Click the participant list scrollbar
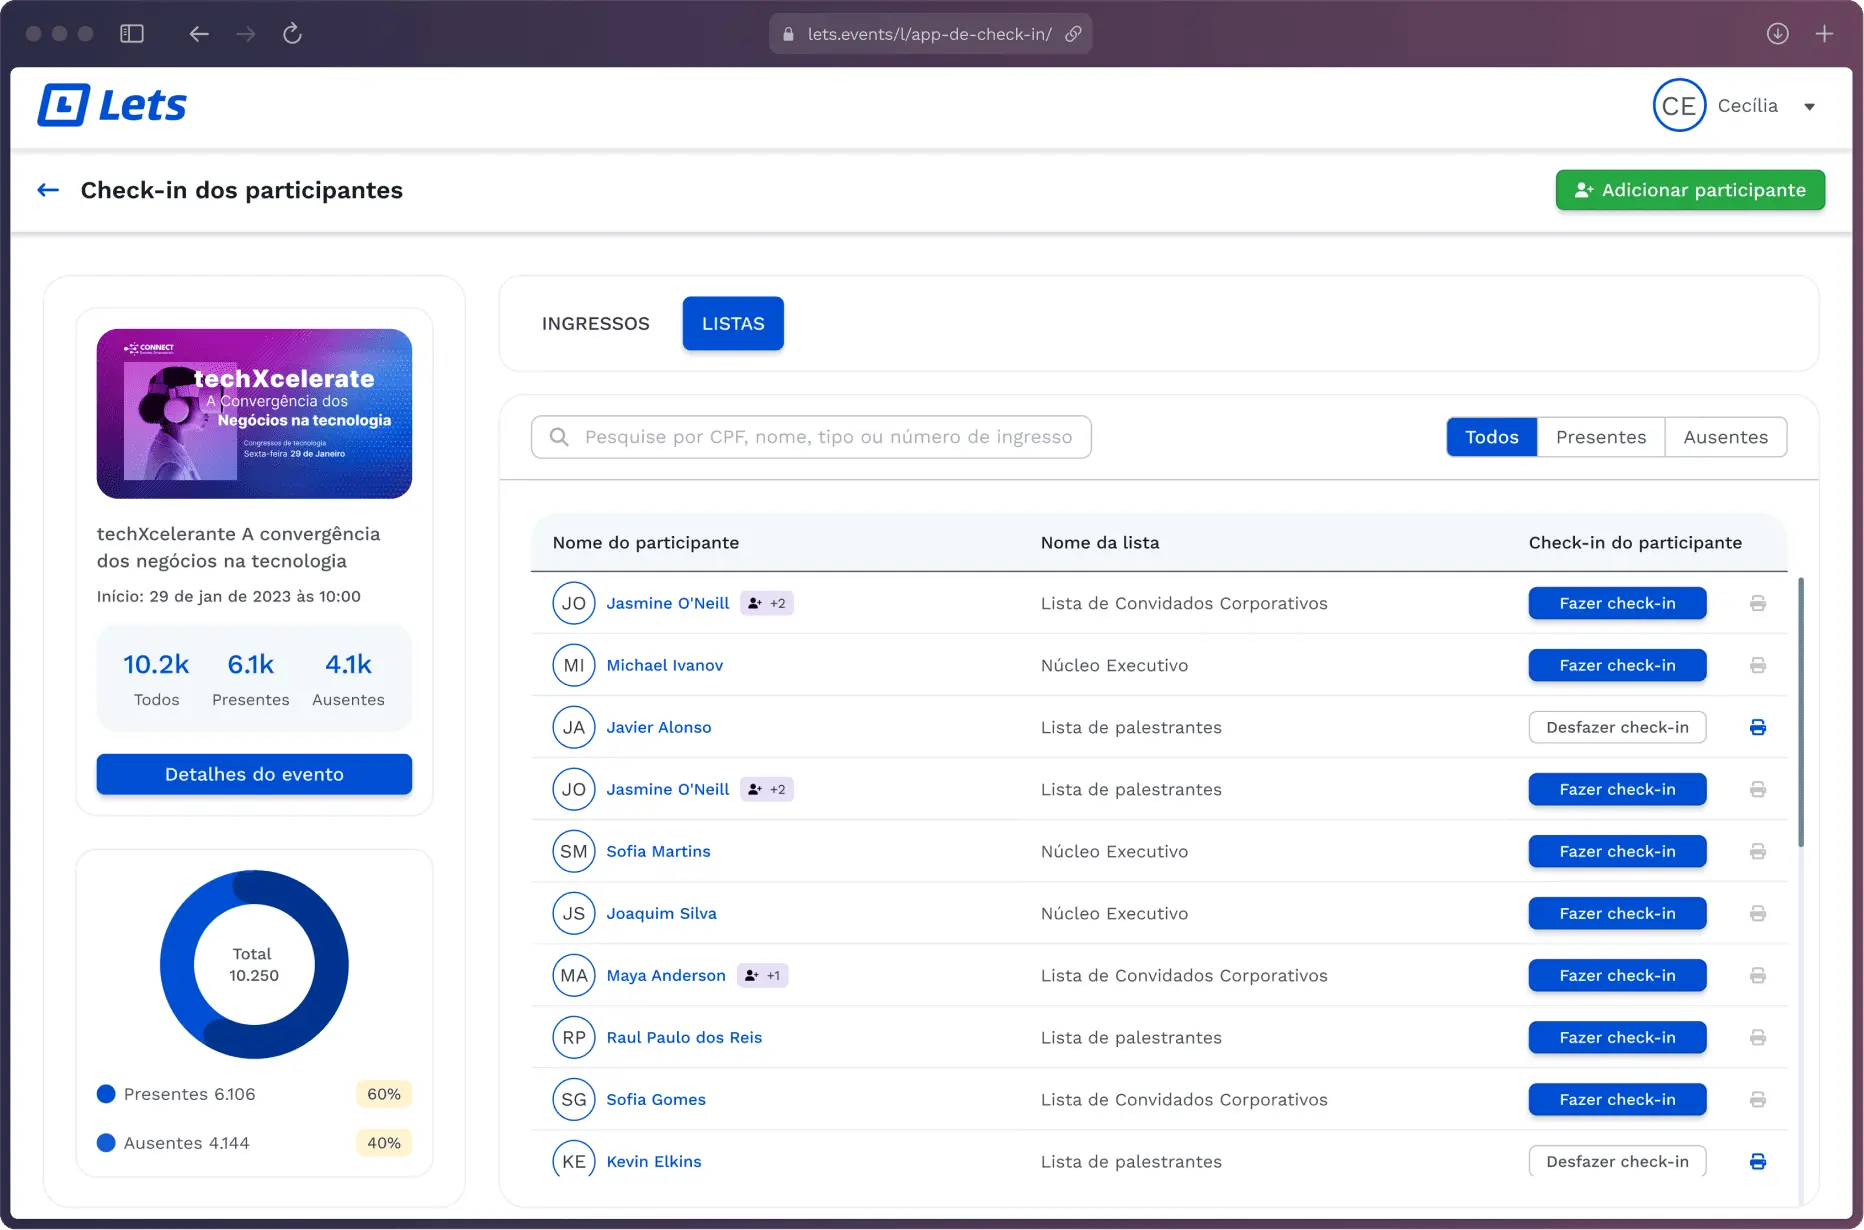The image size is (1864, 1230). point(1801,712)
